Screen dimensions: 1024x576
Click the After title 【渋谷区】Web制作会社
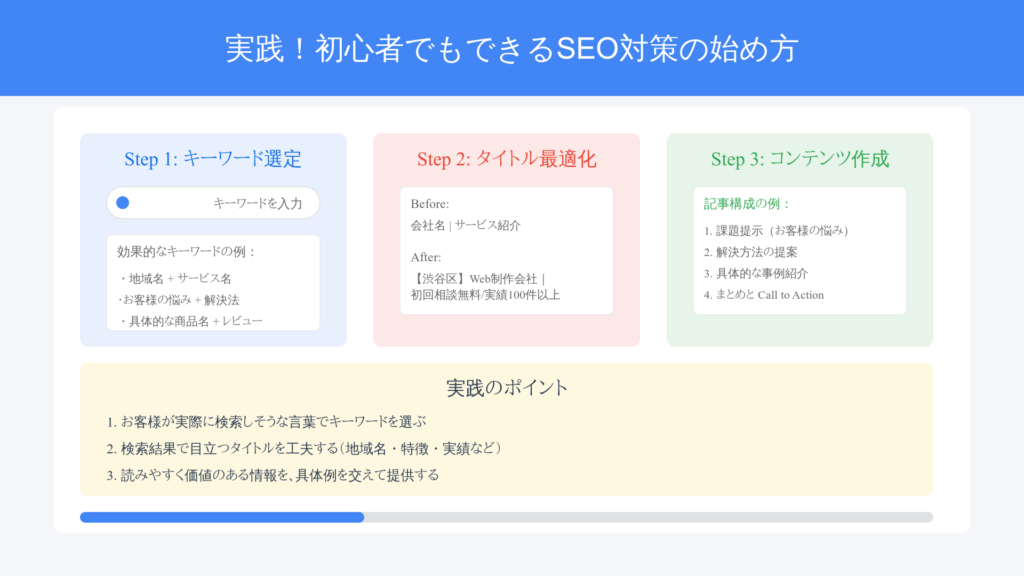click(x=478, y=279)
